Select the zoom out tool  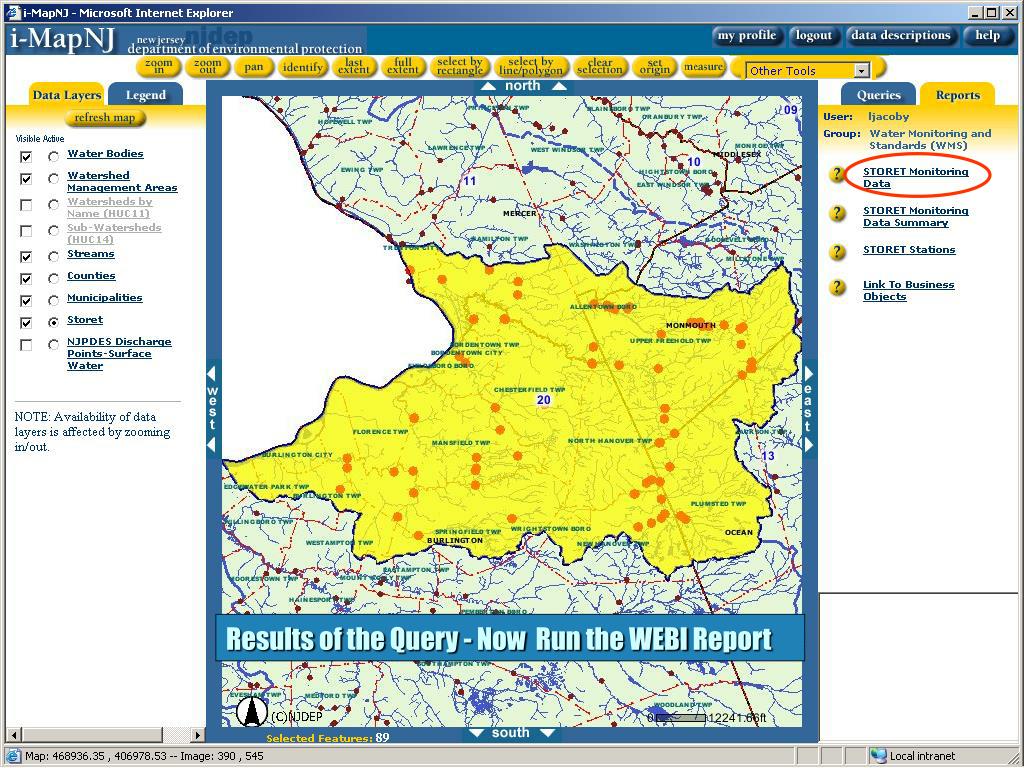(208, 67)
